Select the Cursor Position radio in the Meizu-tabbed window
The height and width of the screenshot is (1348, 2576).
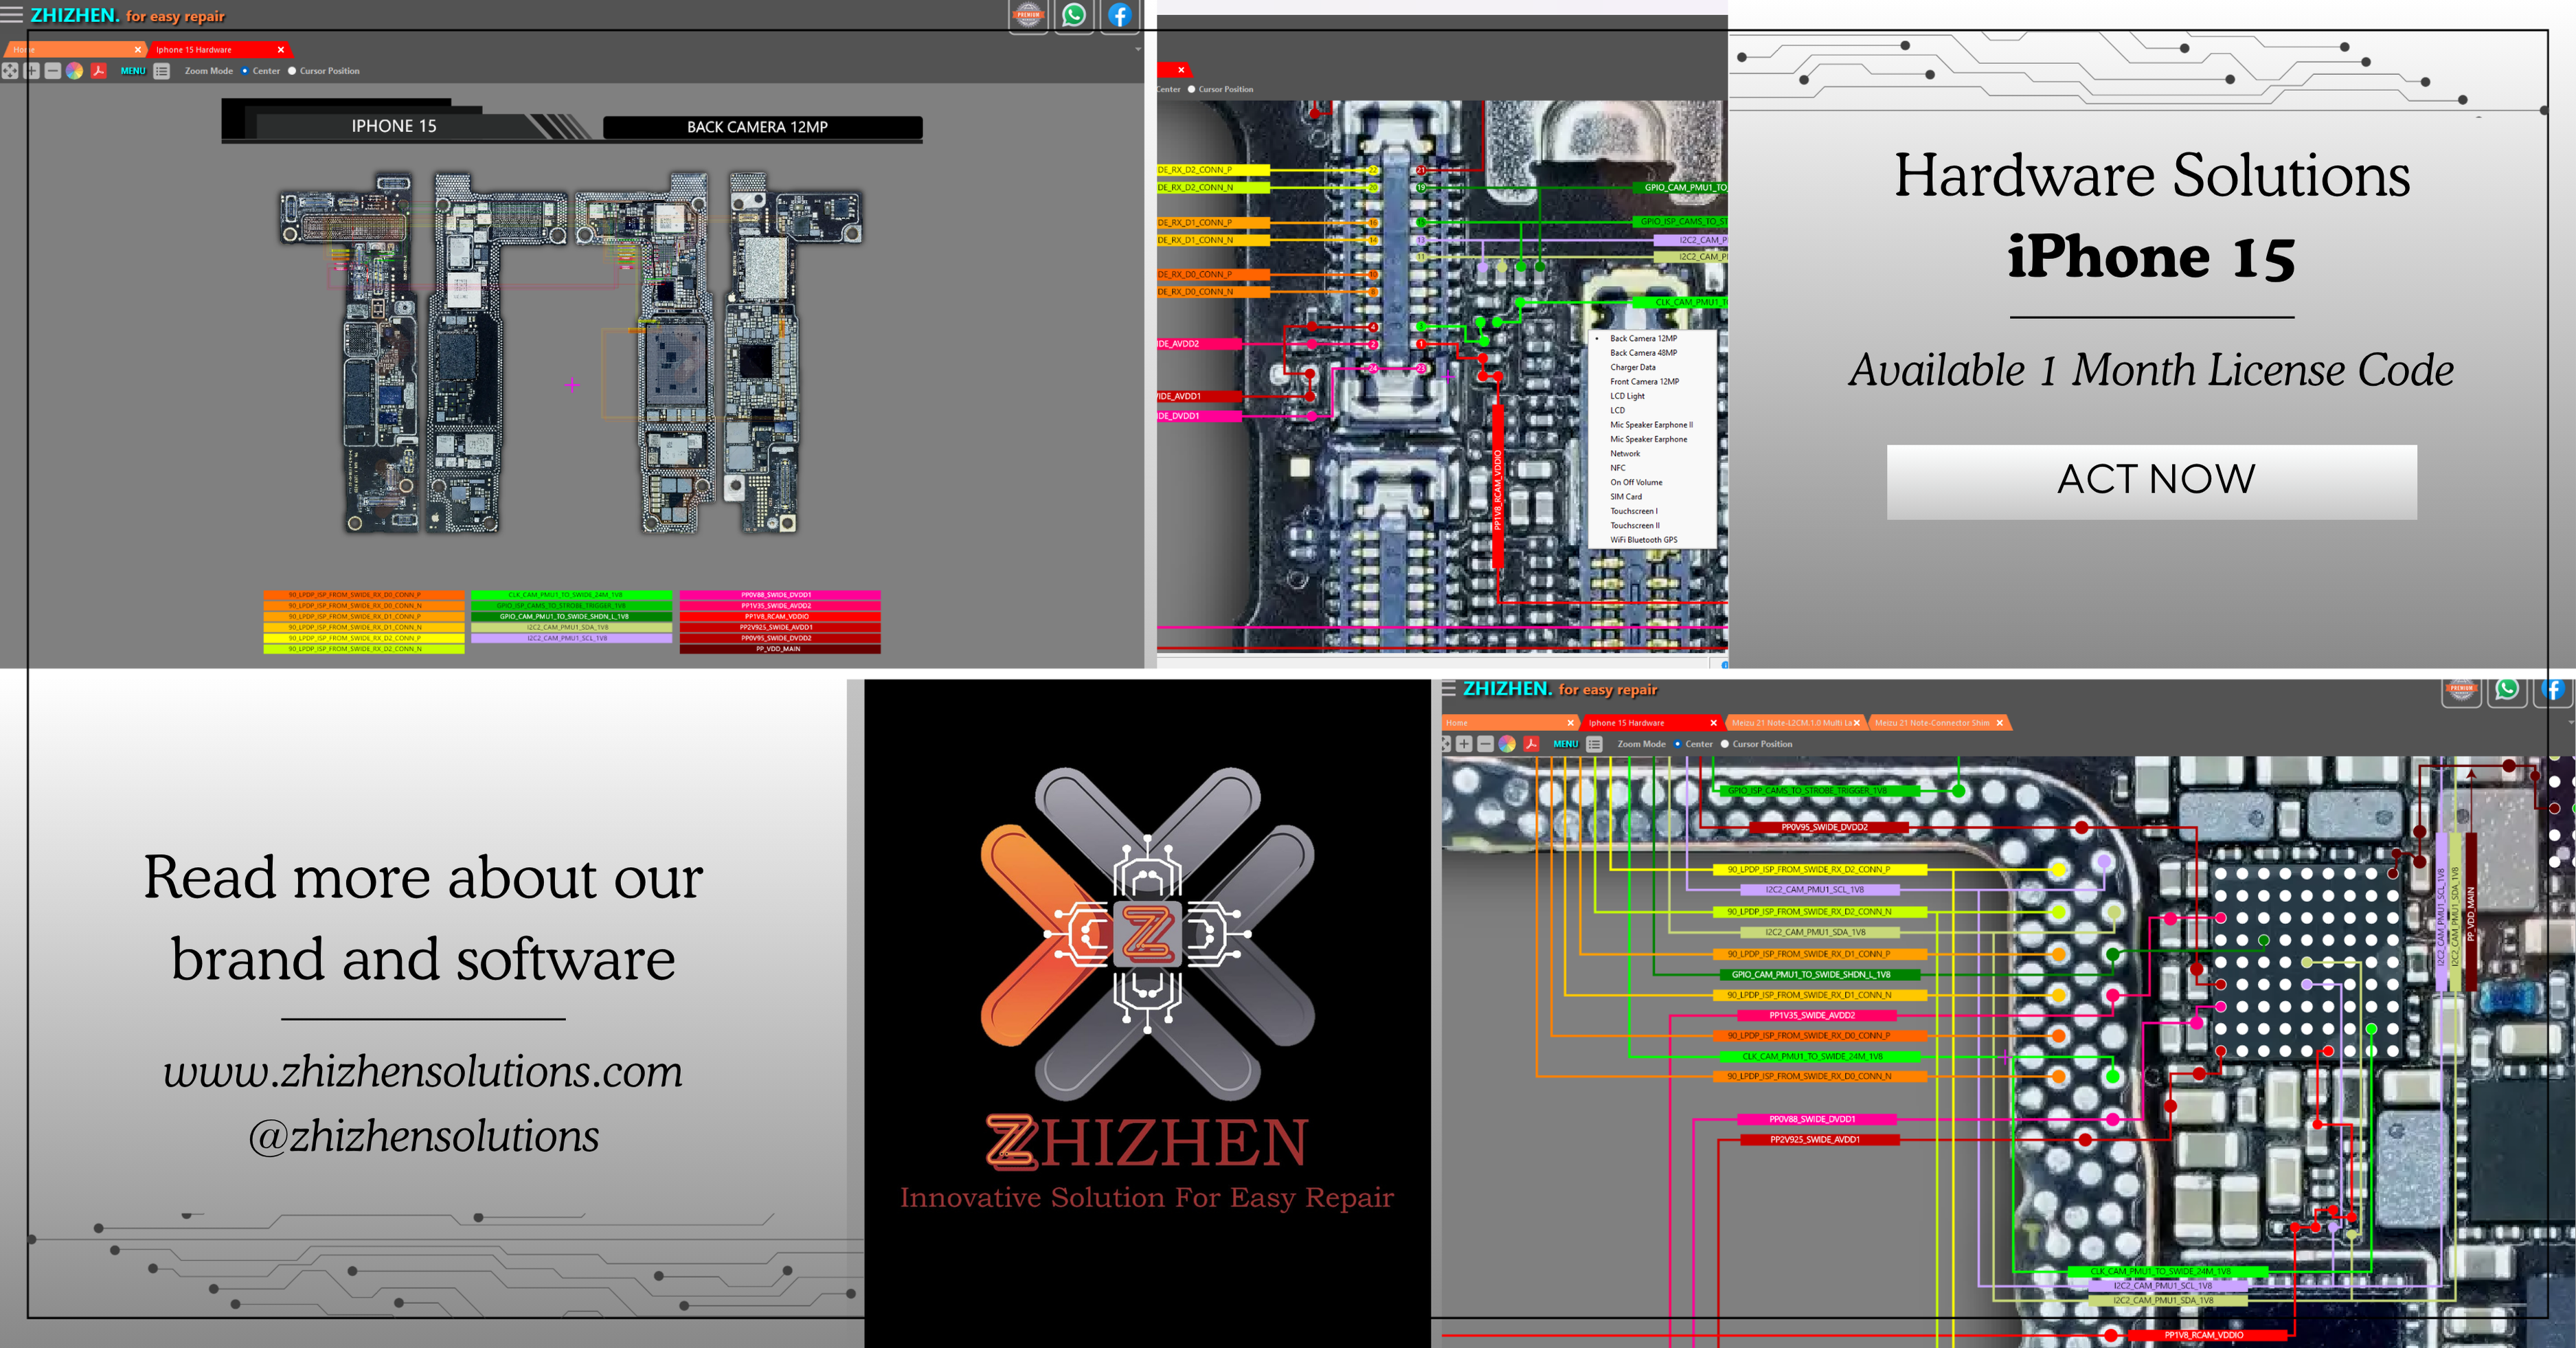coord(1724,744)
